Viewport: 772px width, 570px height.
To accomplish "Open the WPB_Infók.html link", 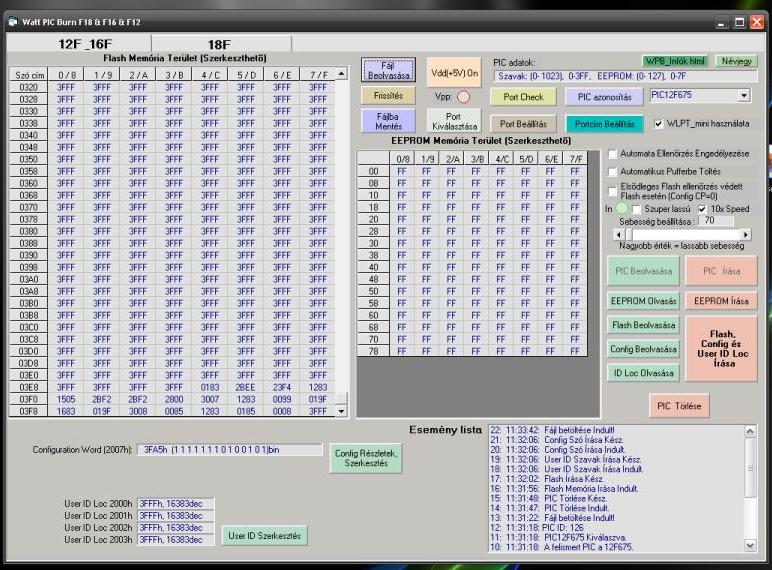I will click(675, 61).
